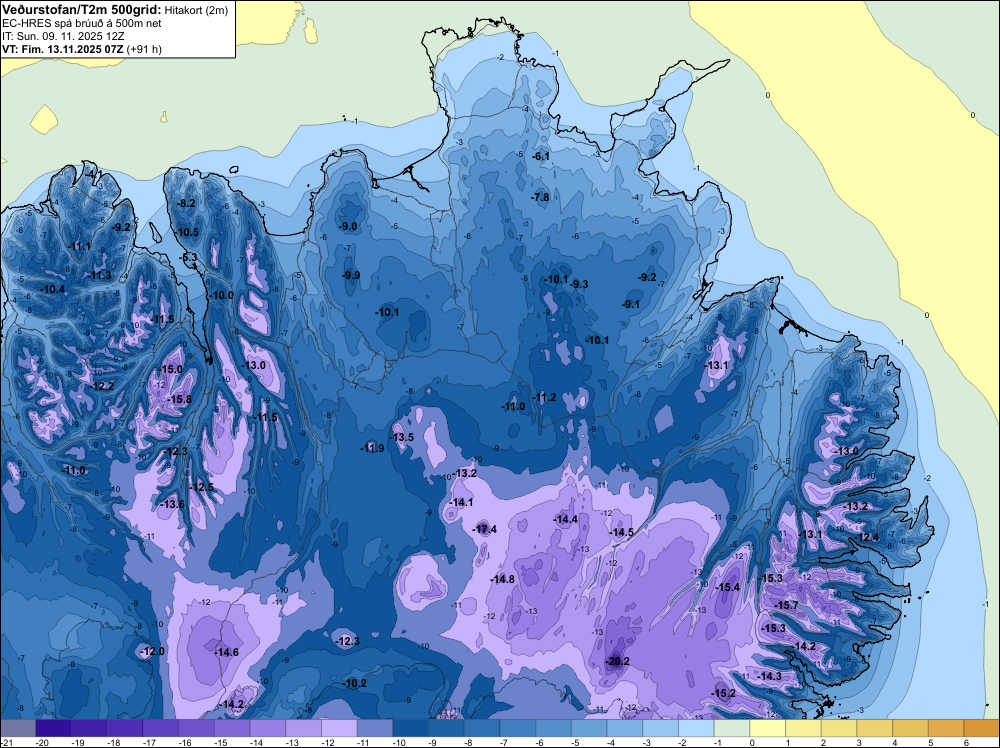Click the 'EC-HRES spá brúuð á 500m net' line
The width and height of the screenshot is (1000, 748).
82,23
